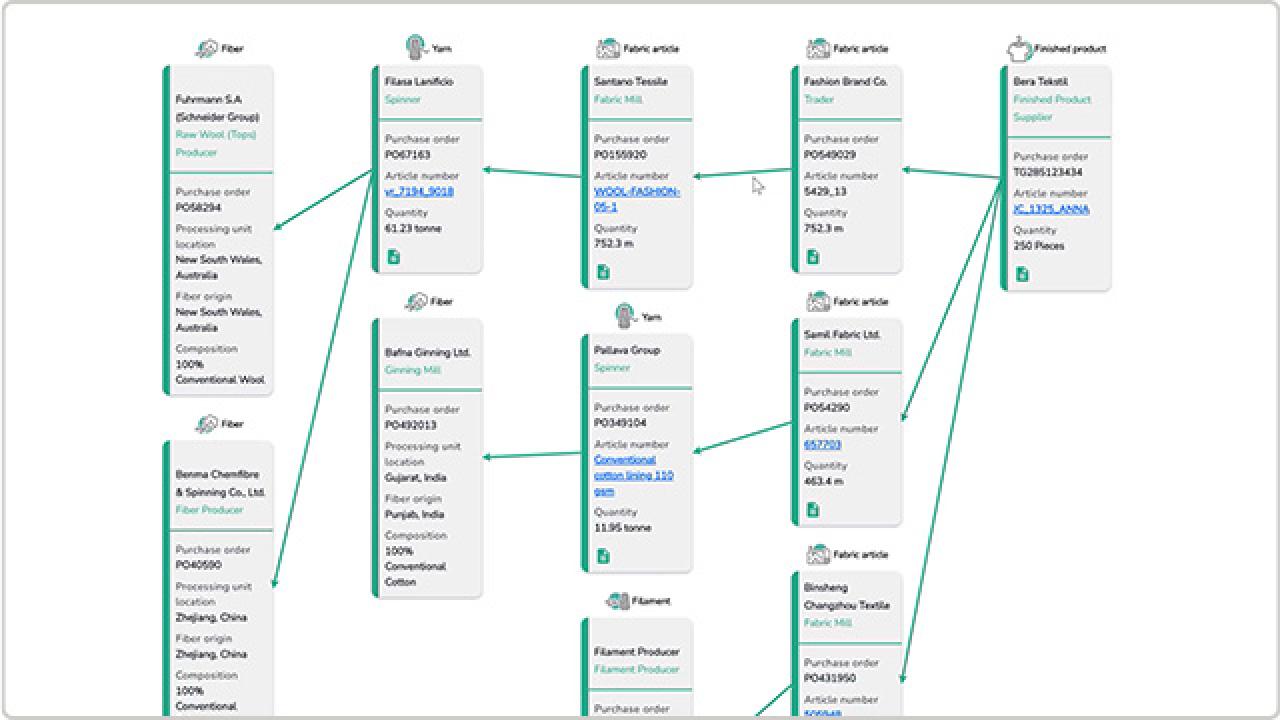
Task: Open article link WOOL-FASHION-05-1
Action: point(637,199)
